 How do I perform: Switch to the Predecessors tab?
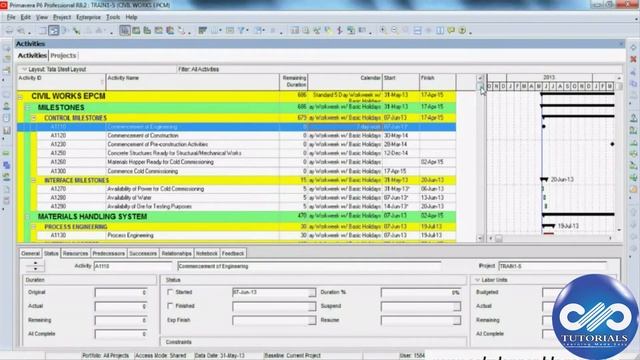[x=109, y=253]
